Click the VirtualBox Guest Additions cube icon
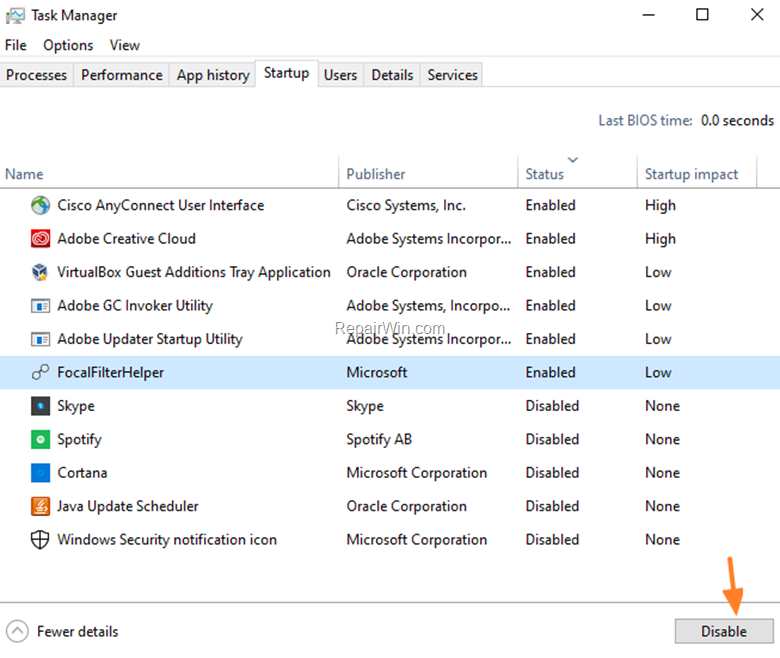Image resolution: width=780 pixels, height=658 pixels. click(x=40, y=272)
